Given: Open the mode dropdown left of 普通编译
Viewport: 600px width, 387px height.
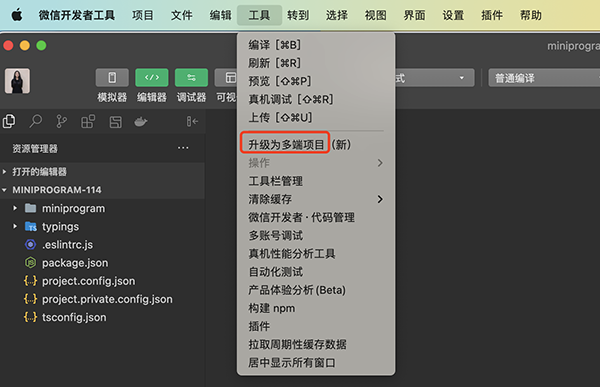Looking at the screenshot, I should coord(435,78).
